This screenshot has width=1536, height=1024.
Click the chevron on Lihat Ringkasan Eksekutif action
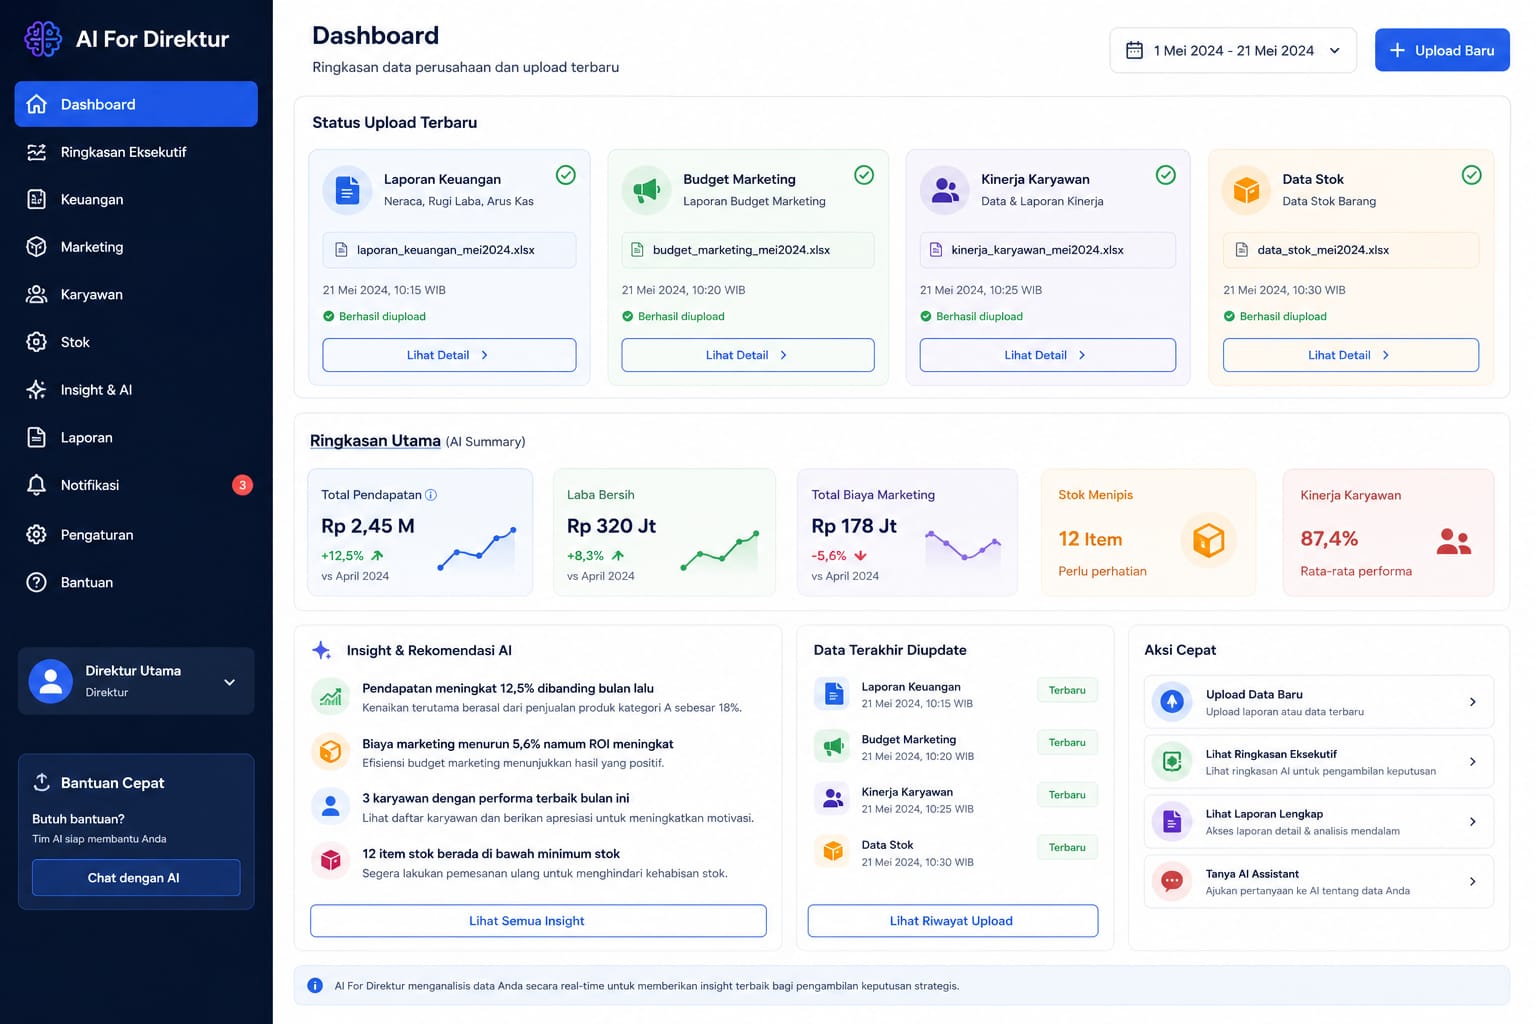1473,762
